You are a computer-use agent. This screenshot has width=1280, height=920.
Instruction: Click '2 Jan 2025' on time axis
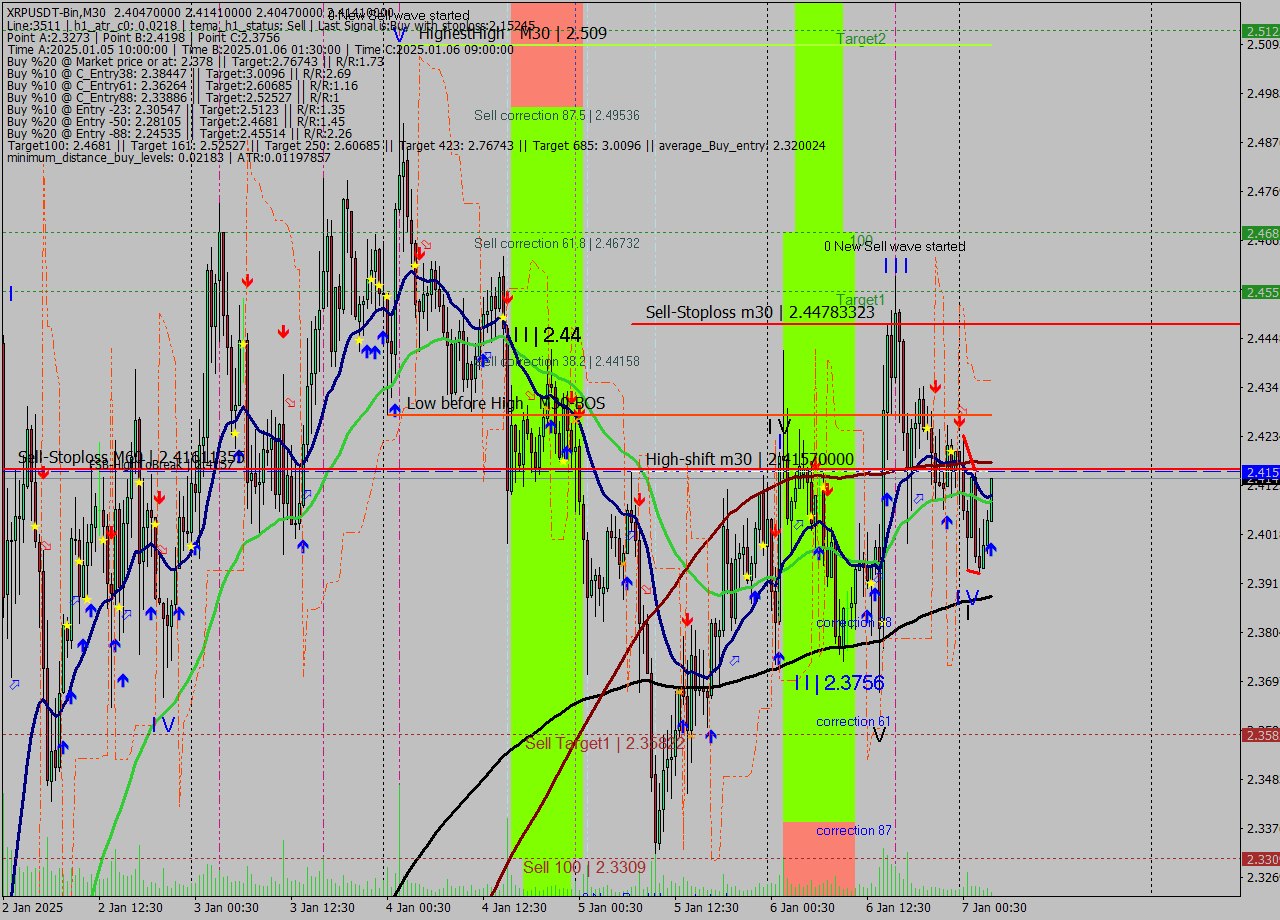point(33,908)
